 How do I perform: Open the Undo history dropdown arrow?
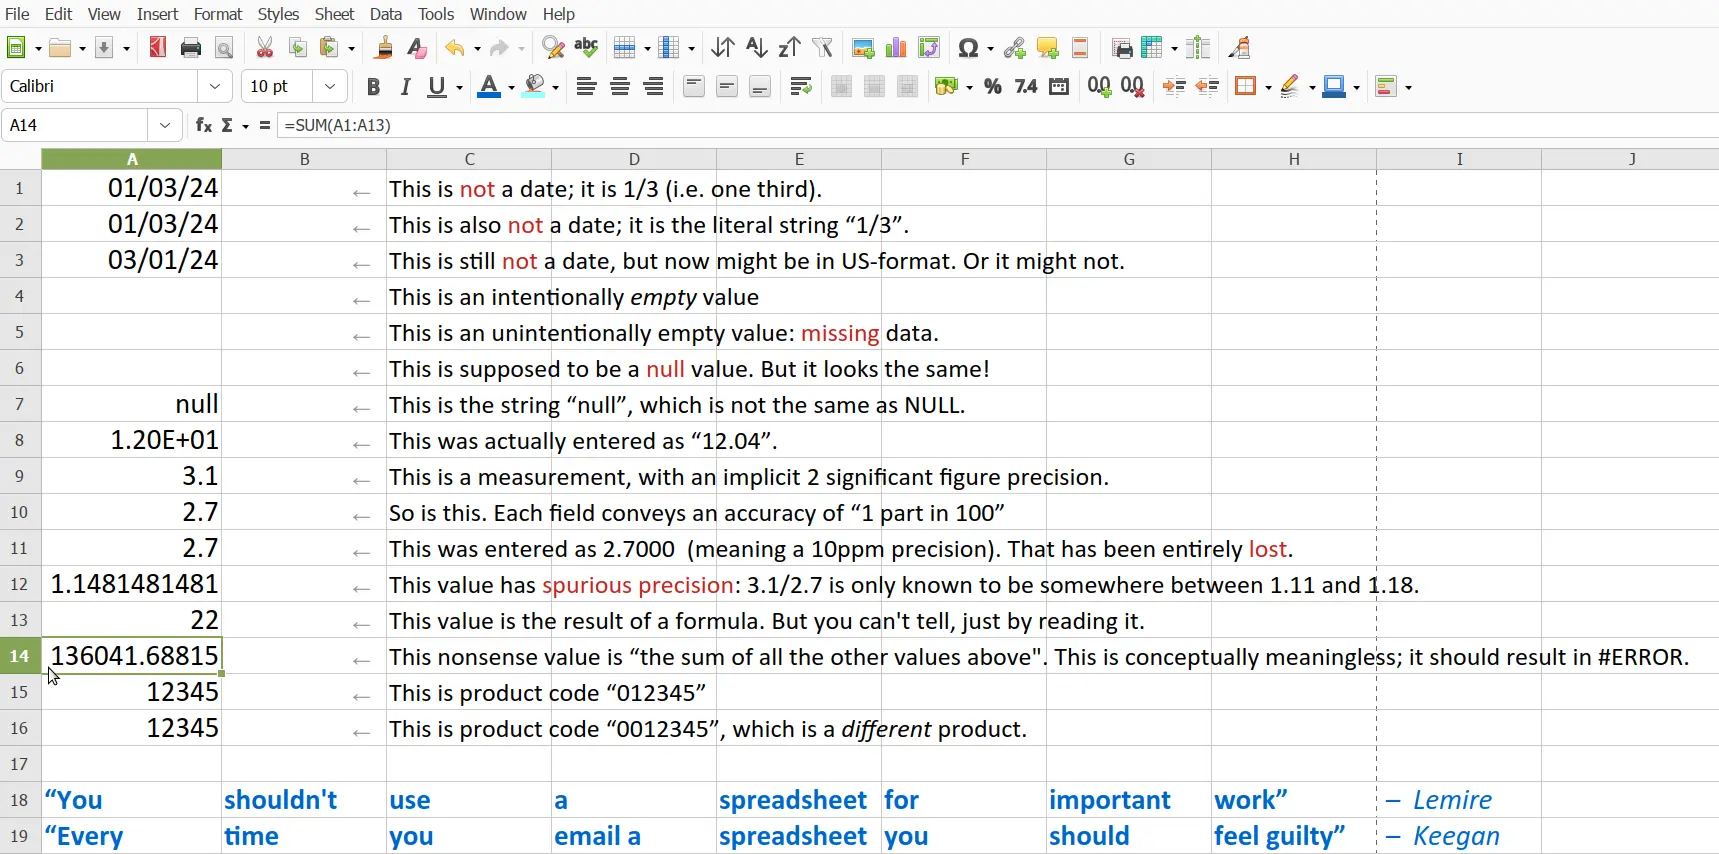tap(477, 48)
